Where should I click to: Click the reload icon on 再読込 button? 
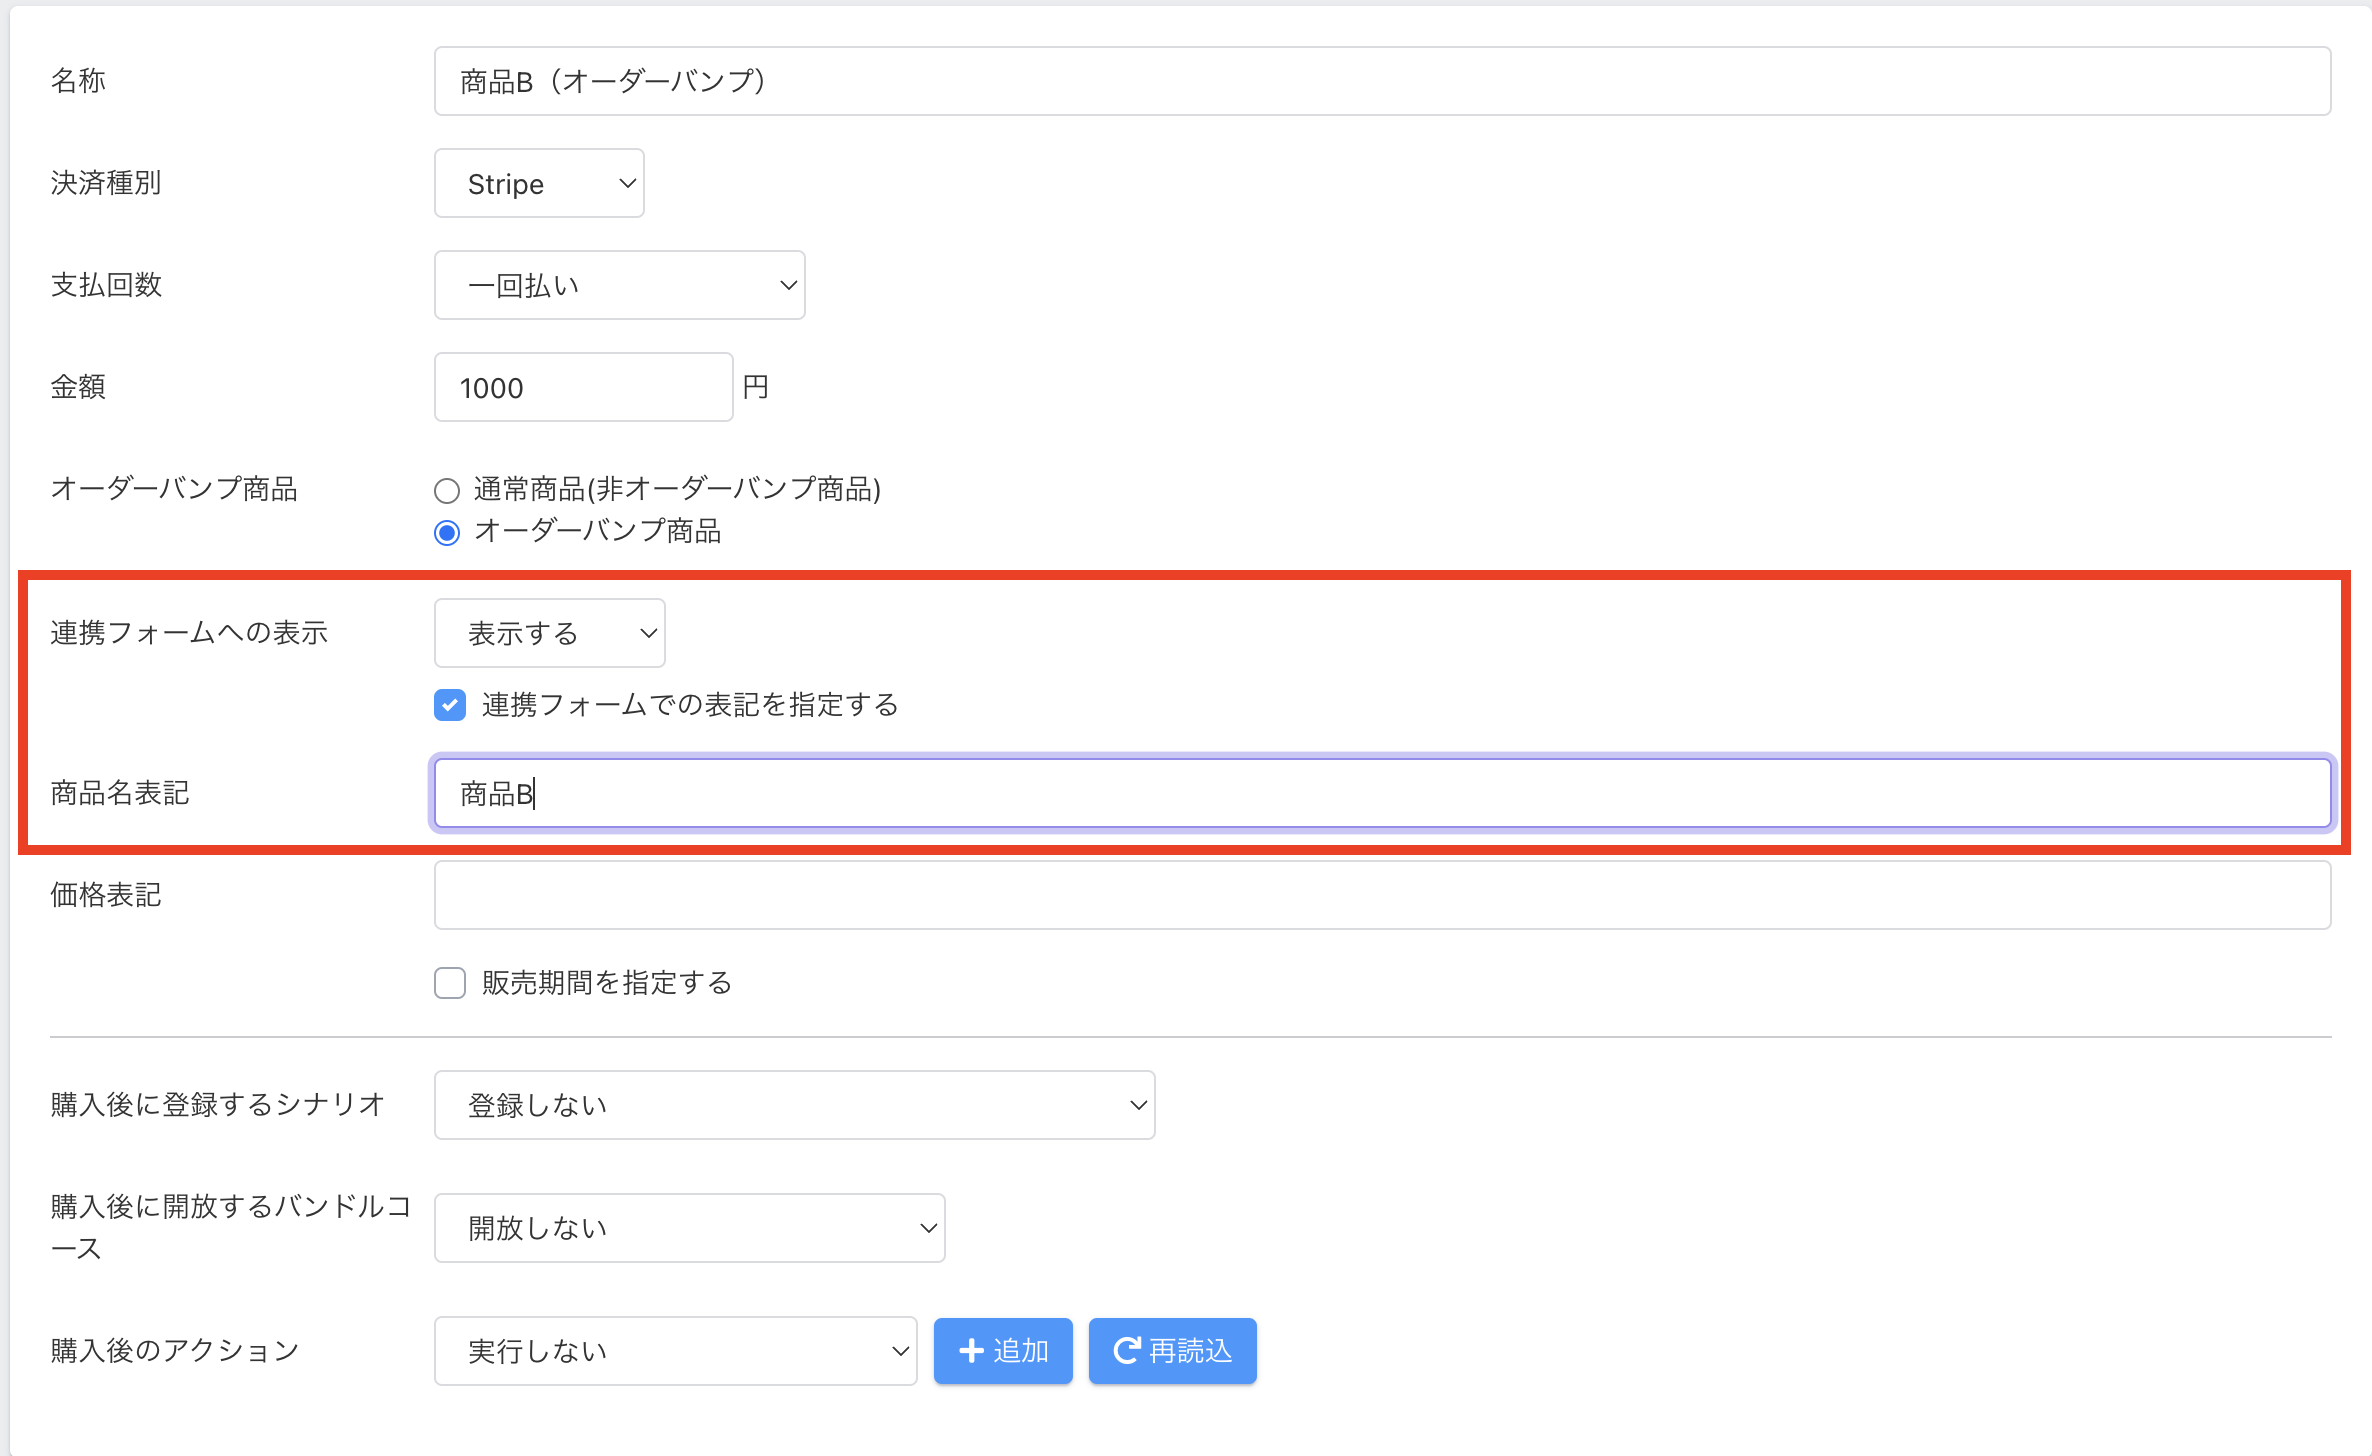click(x=1127, y=1351)
